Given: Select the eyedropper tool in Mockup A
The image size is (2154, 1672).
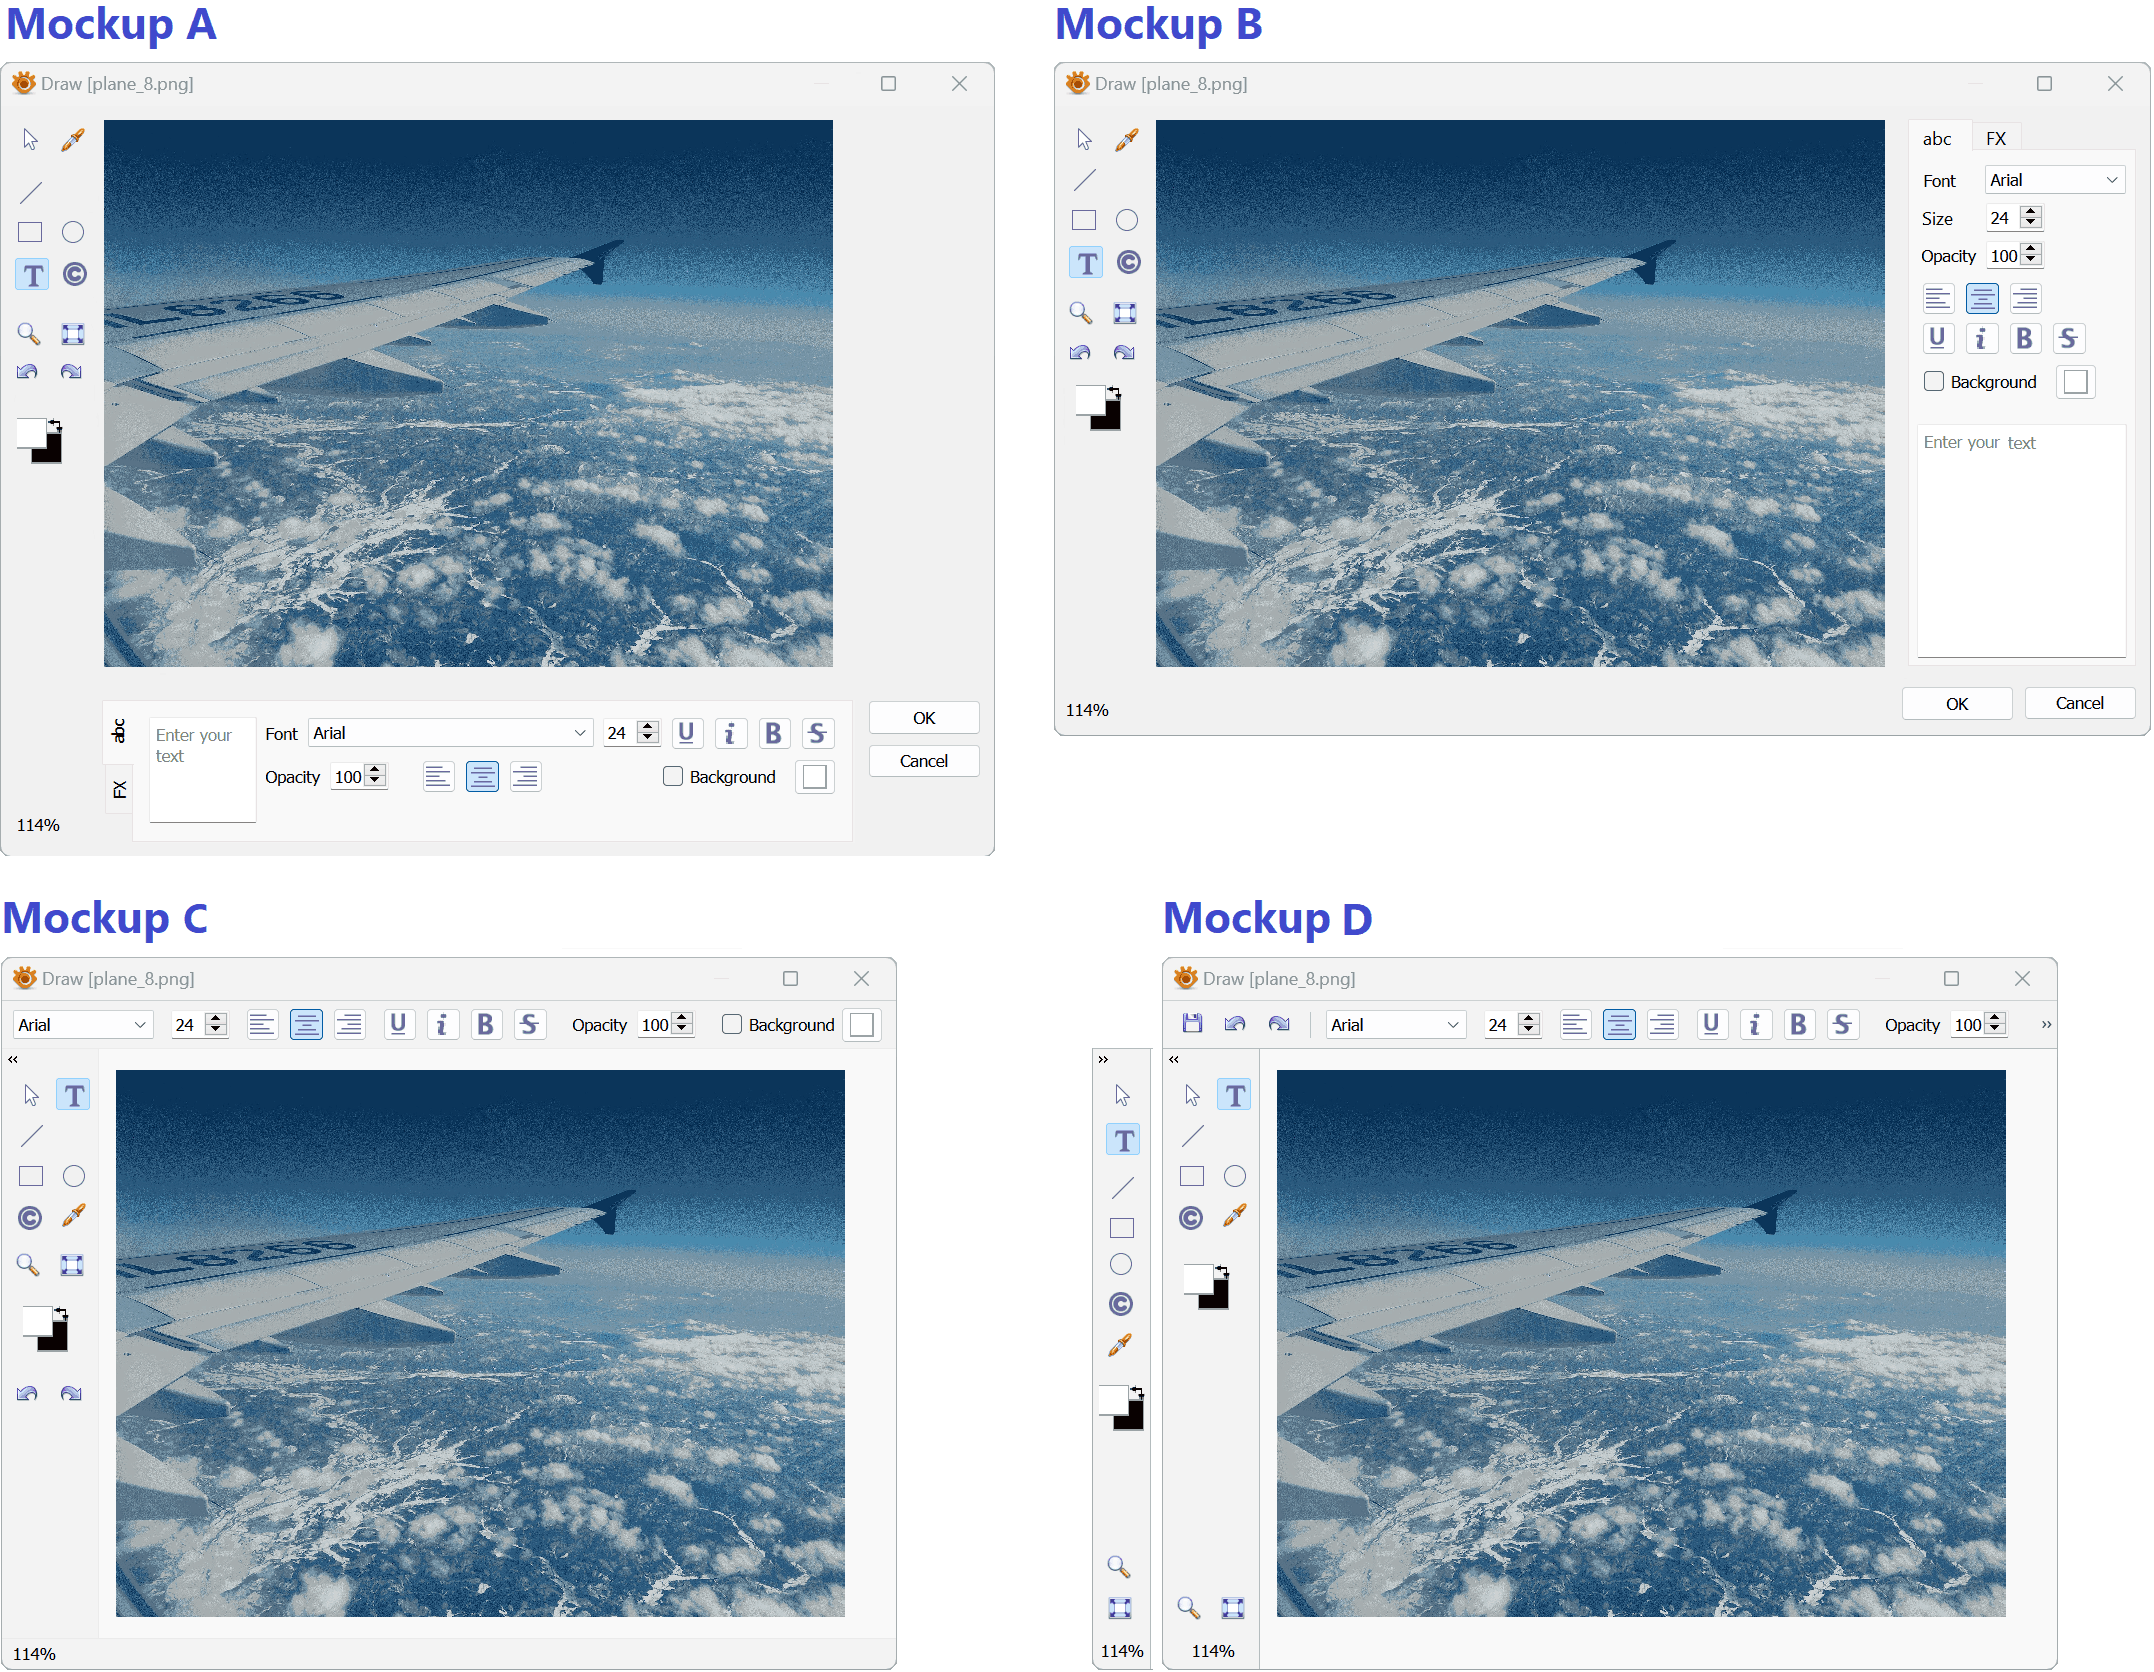Looking at the screenshot, I should coord(73,140).
